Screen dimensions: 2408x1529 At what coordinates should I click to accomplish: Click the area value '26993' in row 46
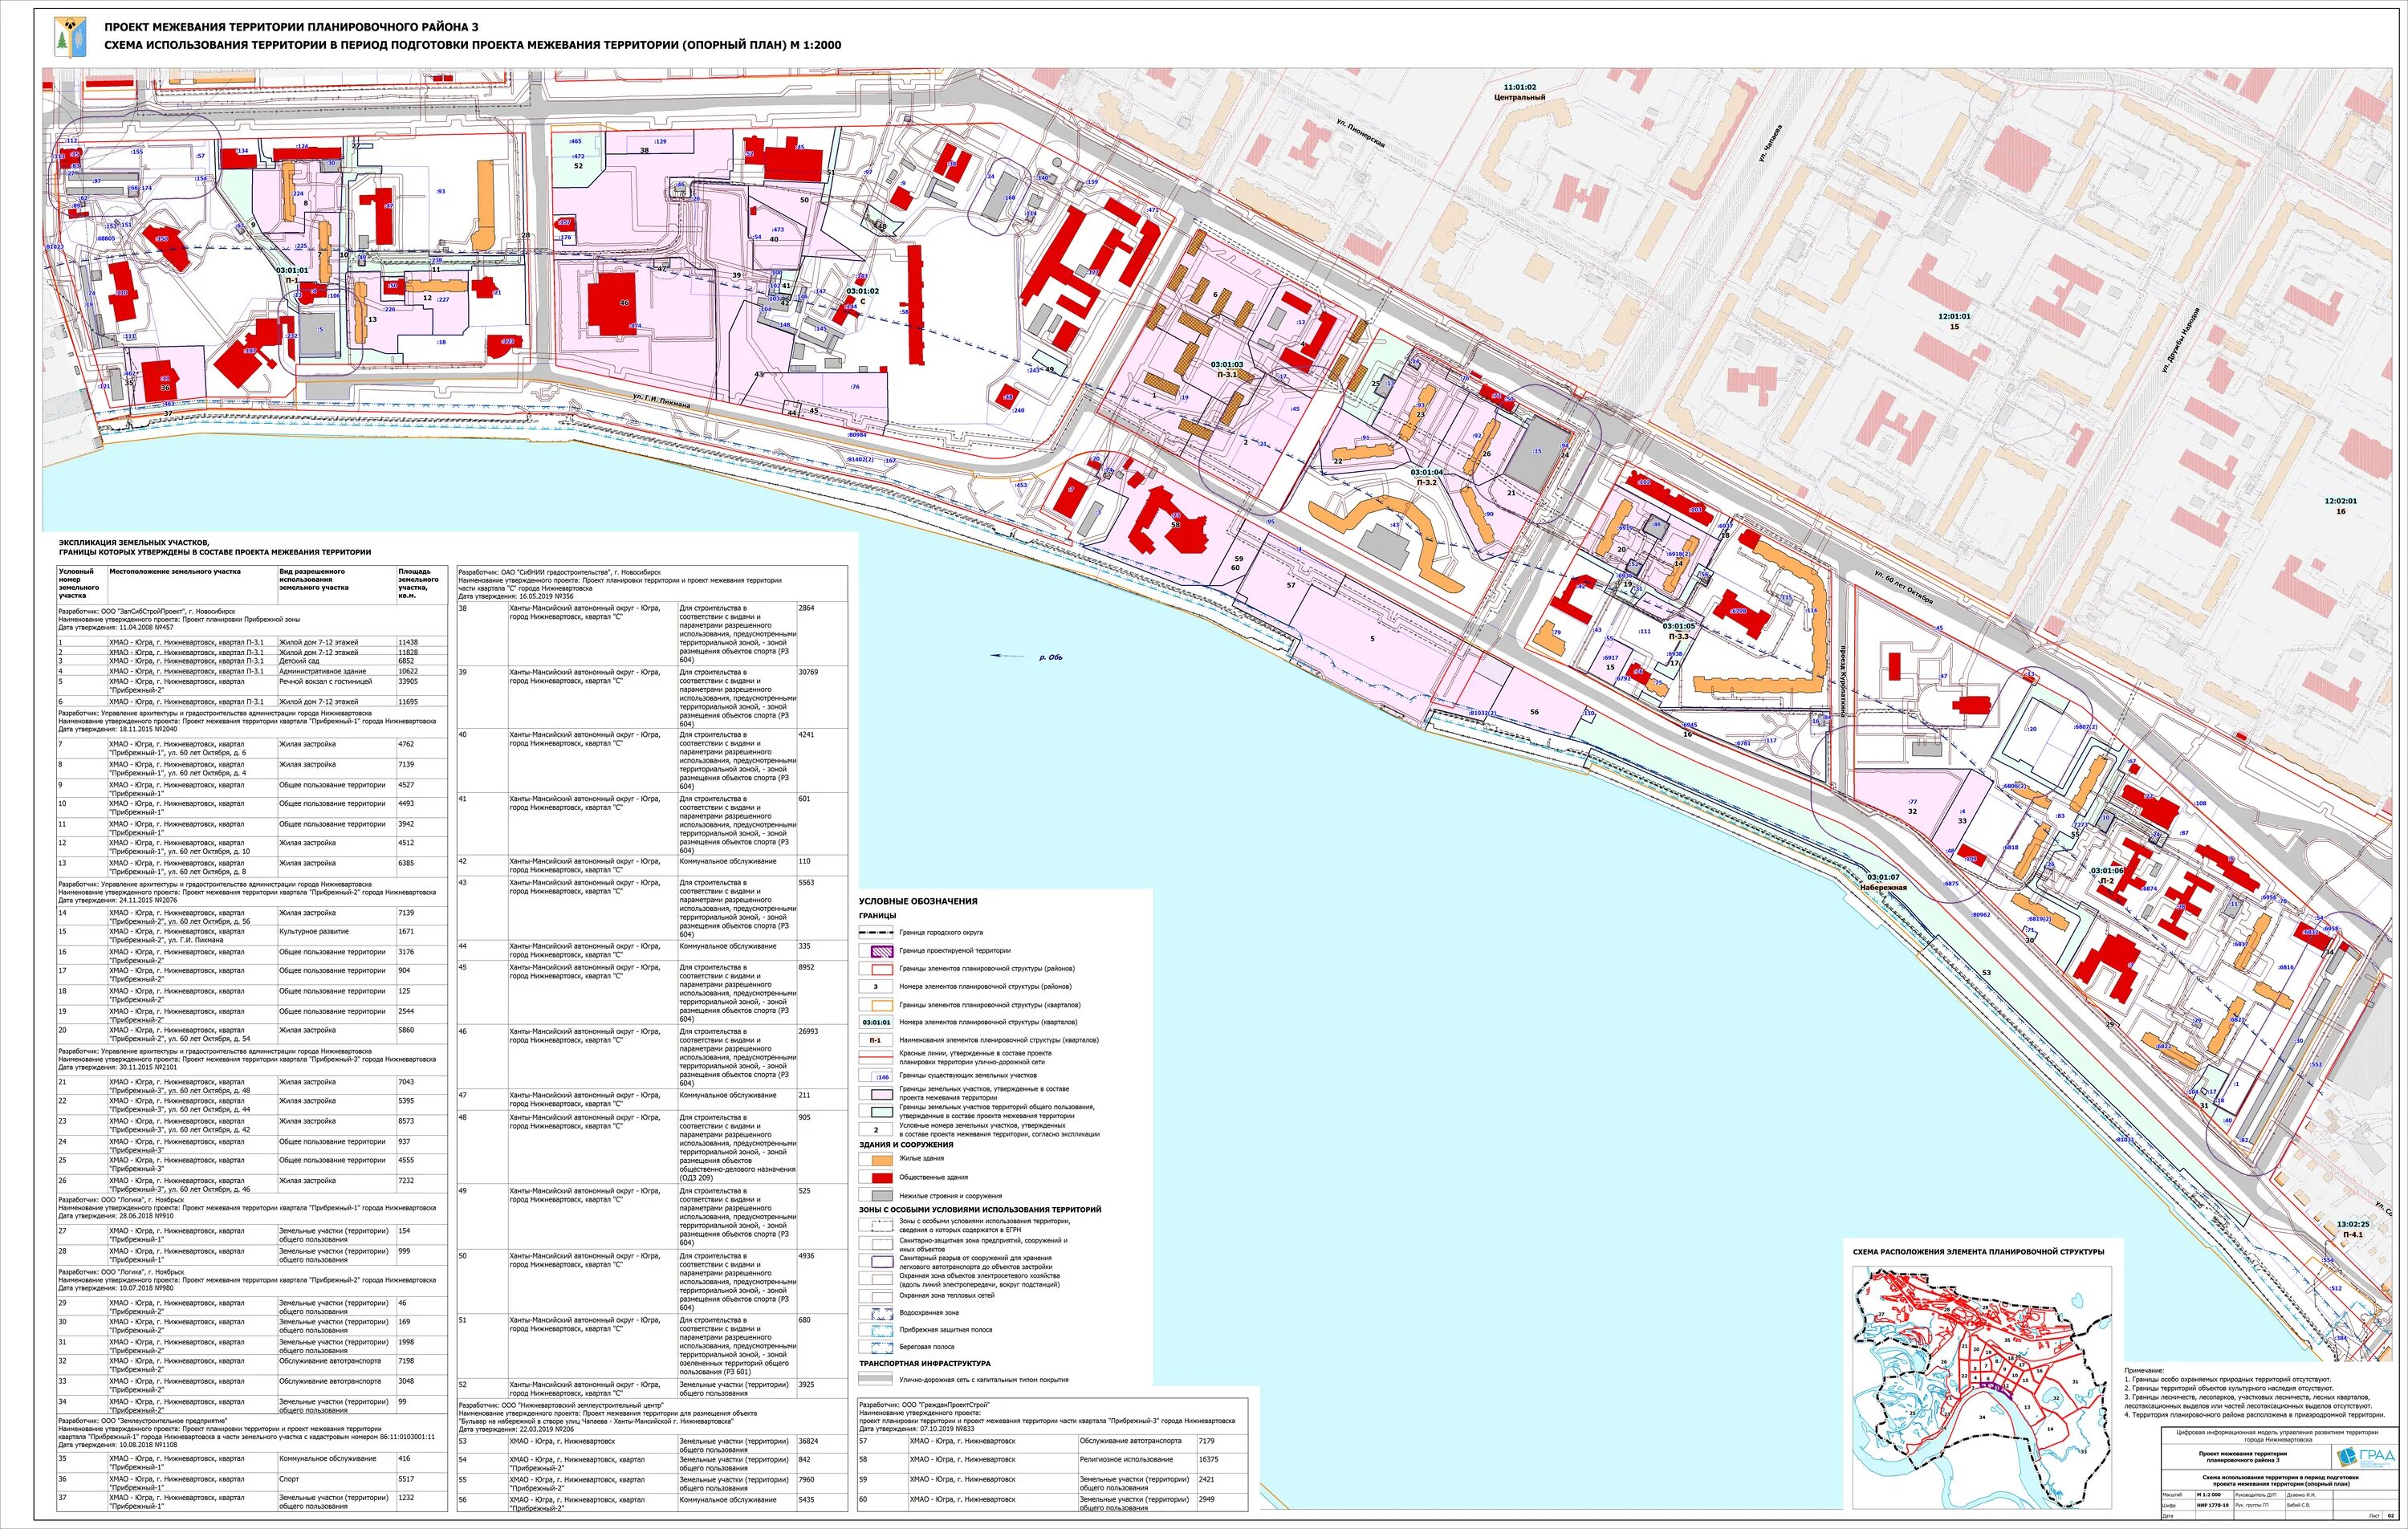[809, 1031]
